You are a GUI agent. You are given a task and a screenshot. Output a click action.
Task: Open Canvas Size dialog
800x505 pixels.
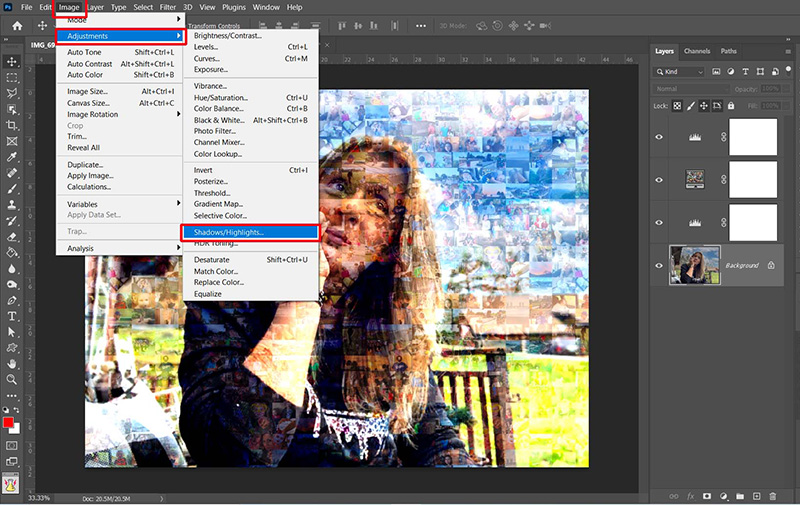(120, 103)
